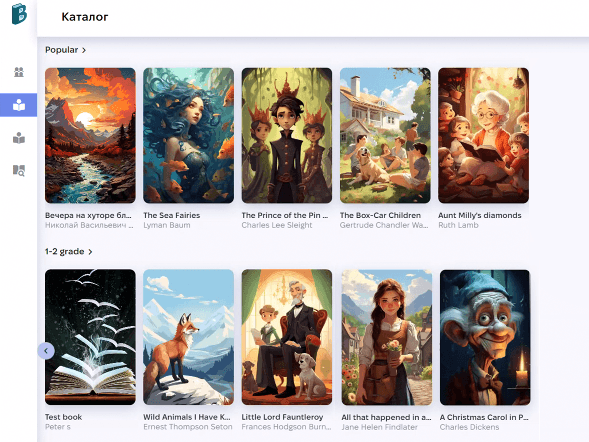Open the Popular category heading
The image size is (589, 442).
[x=62, y=50]
